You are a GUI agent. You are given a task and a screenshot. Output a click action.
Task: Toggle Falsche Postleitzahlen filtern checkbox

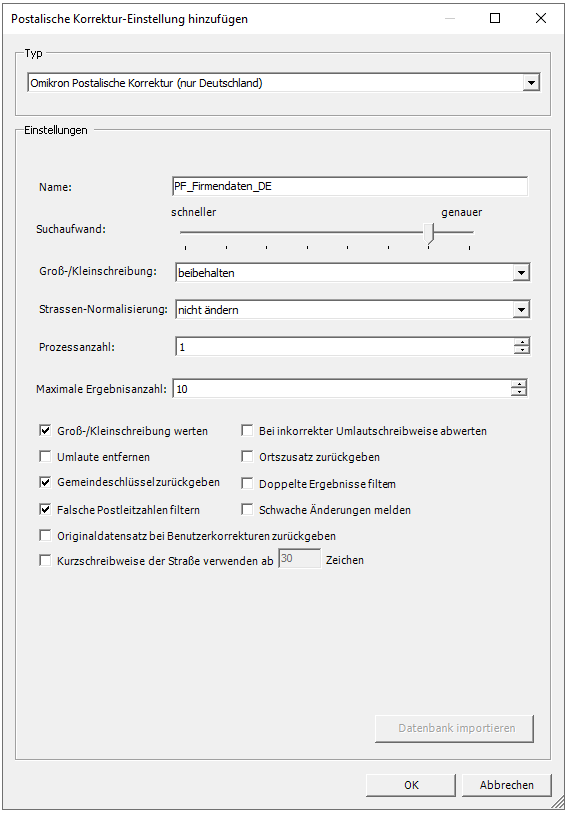point(45,509)
